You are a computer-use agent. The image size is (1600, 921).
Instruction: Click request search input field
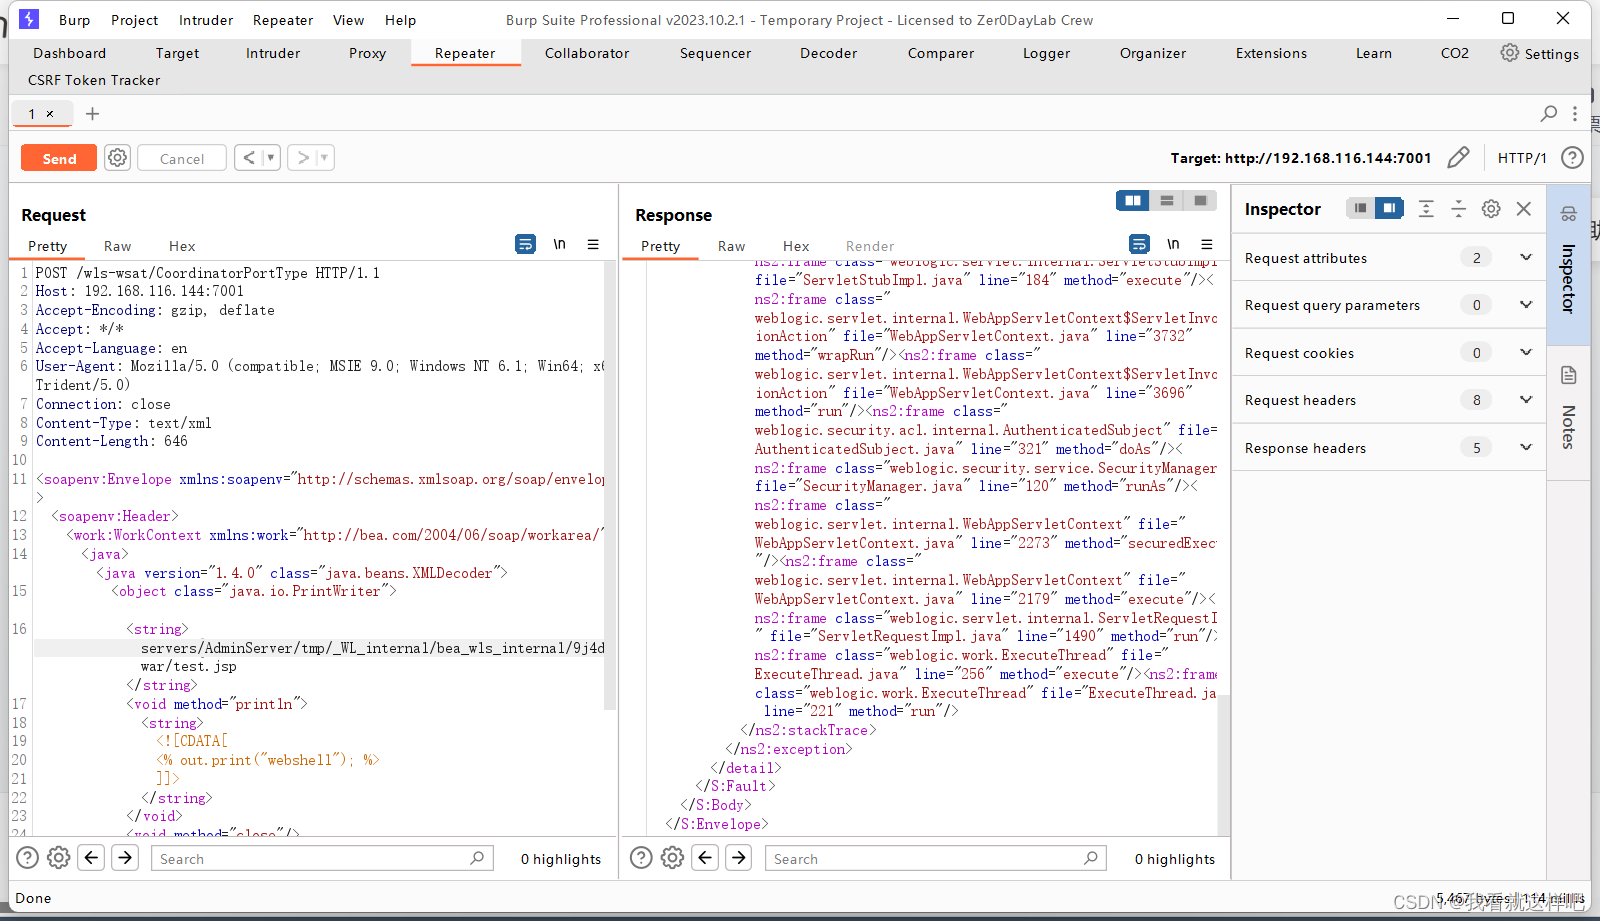[x=322, y=858]
